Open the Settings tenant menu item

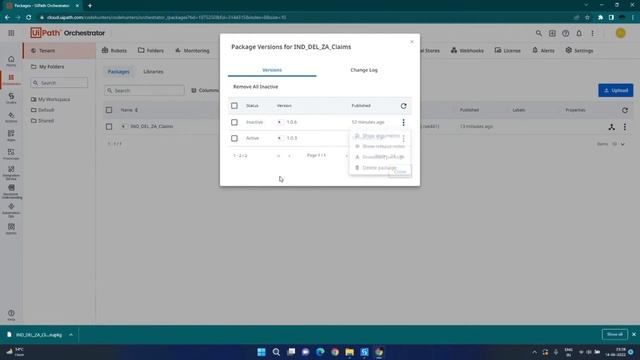point(579,51)
